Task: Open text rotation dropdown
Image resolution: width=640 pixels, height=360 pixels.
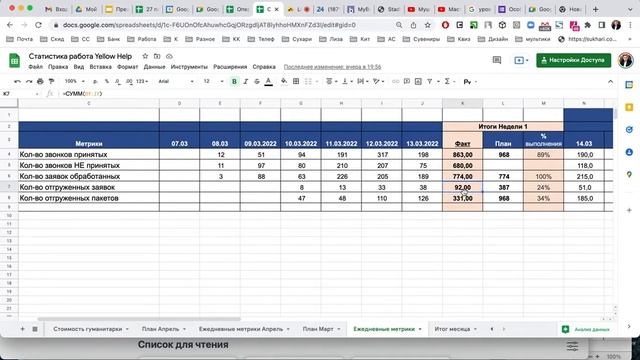Action: tap(378, 82)
